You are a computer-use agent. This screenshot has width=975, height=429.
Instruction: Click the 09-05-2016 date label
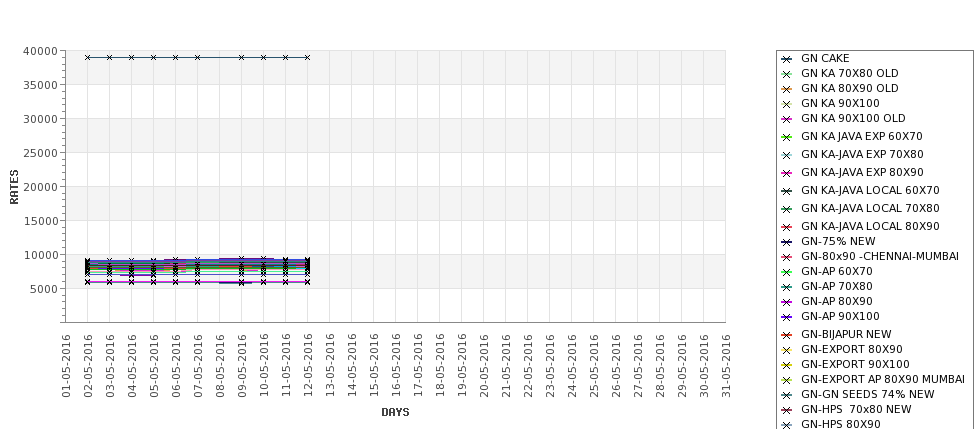coord(242,366)
